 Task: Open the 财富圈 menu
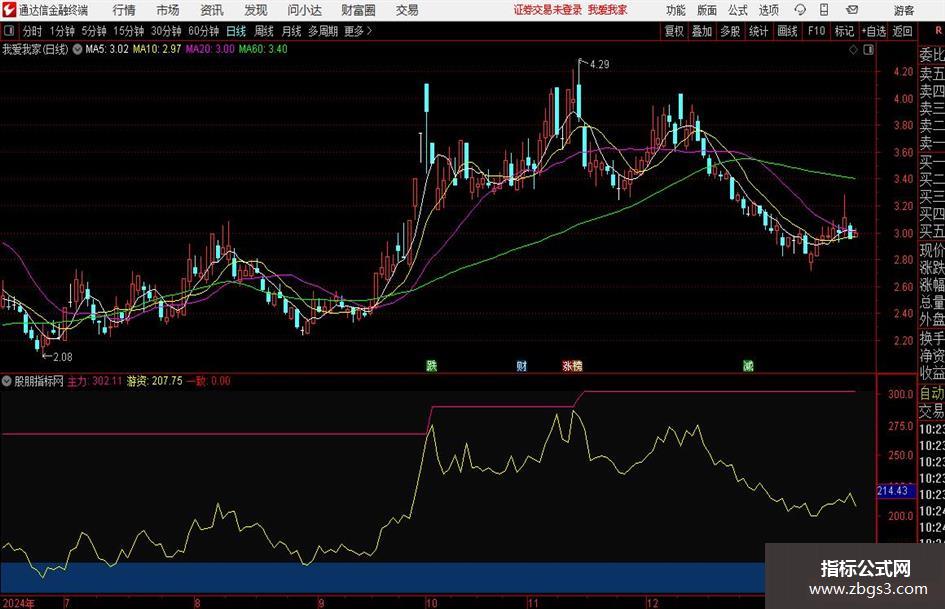(358, 10)
